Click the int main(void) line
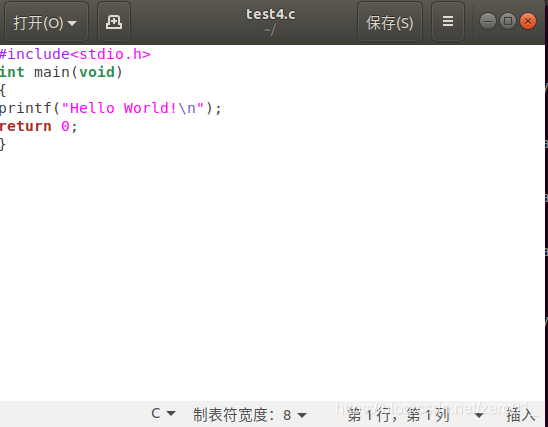Viewport: 548px width, 427px height. click(61, 72)
